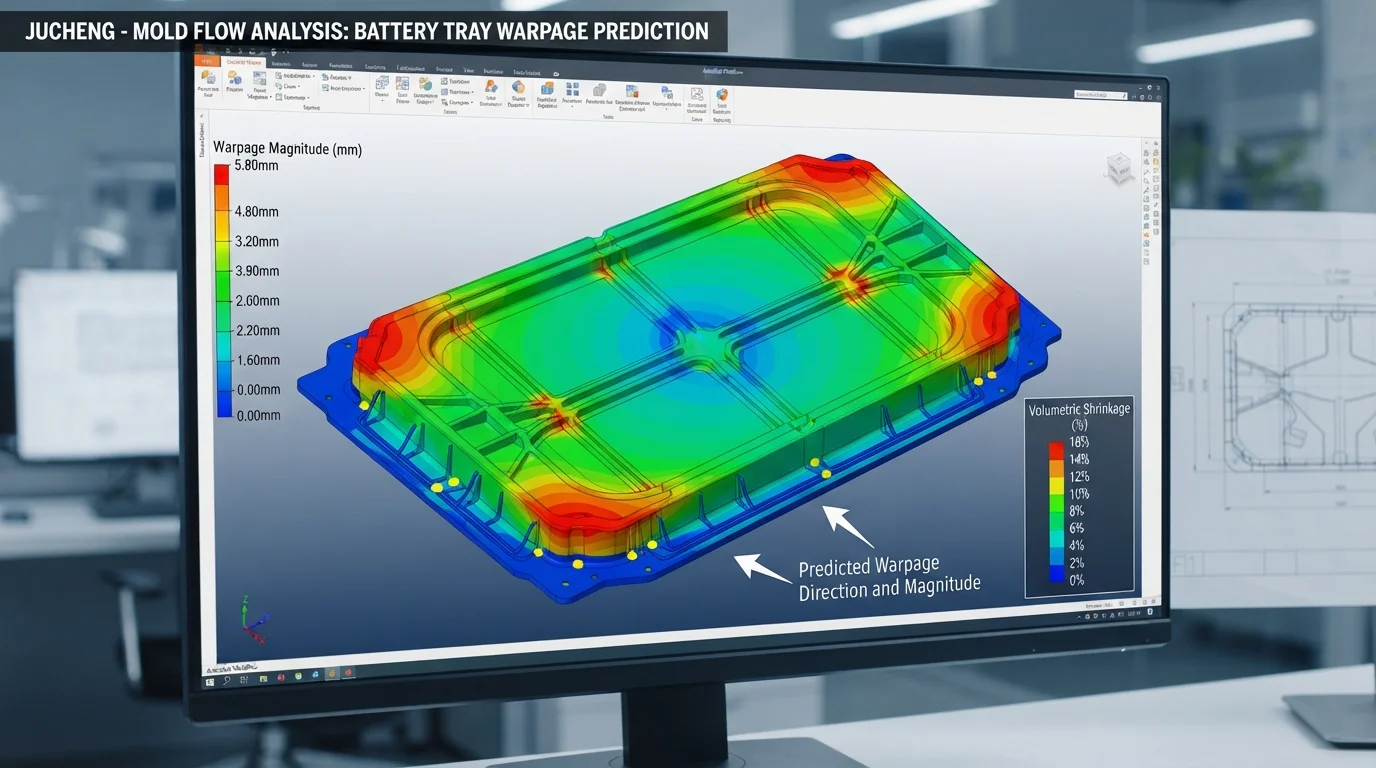This screenshot has height=768, width=1376.
Task: Click the ribbon icon with orange and blue figure
Action: tap(491, 86)
